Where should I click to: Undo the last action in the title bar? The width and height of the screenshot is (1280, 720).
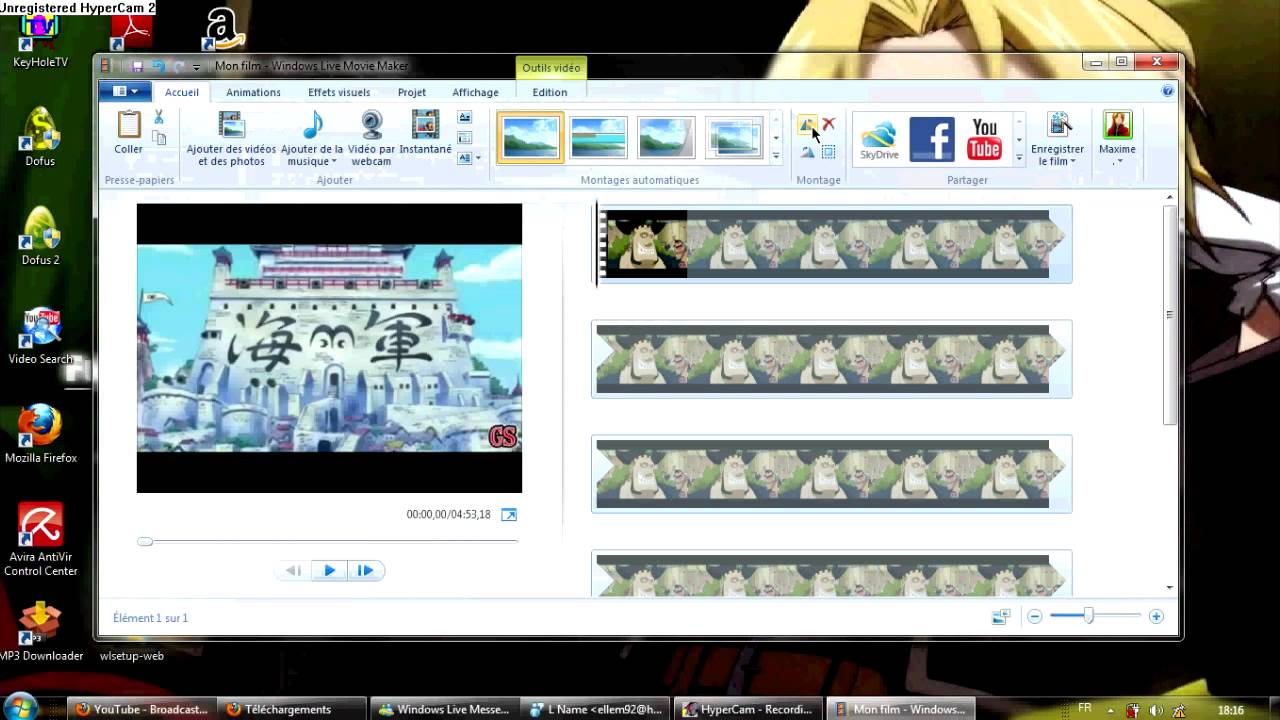[x=158, y=66]
